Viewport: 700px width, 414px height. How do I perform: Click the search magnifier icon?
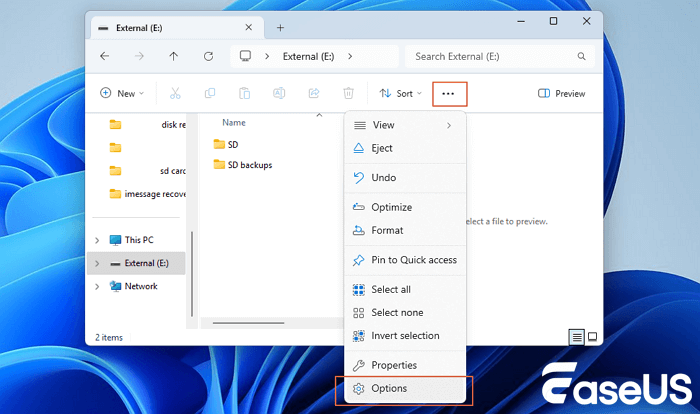pyautogui.click(x=581, y=56)
